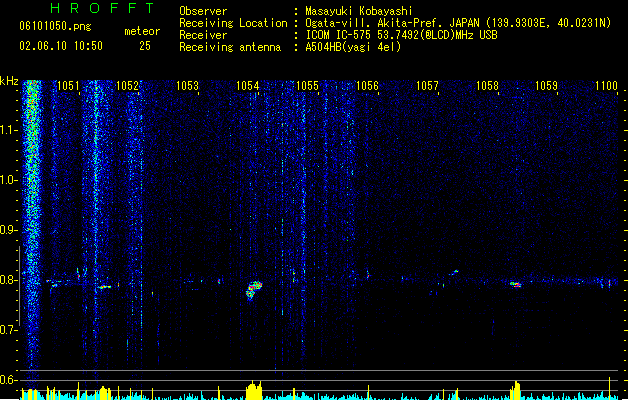
Task: Select the filename 06101050.png
Action: [55, 26]
